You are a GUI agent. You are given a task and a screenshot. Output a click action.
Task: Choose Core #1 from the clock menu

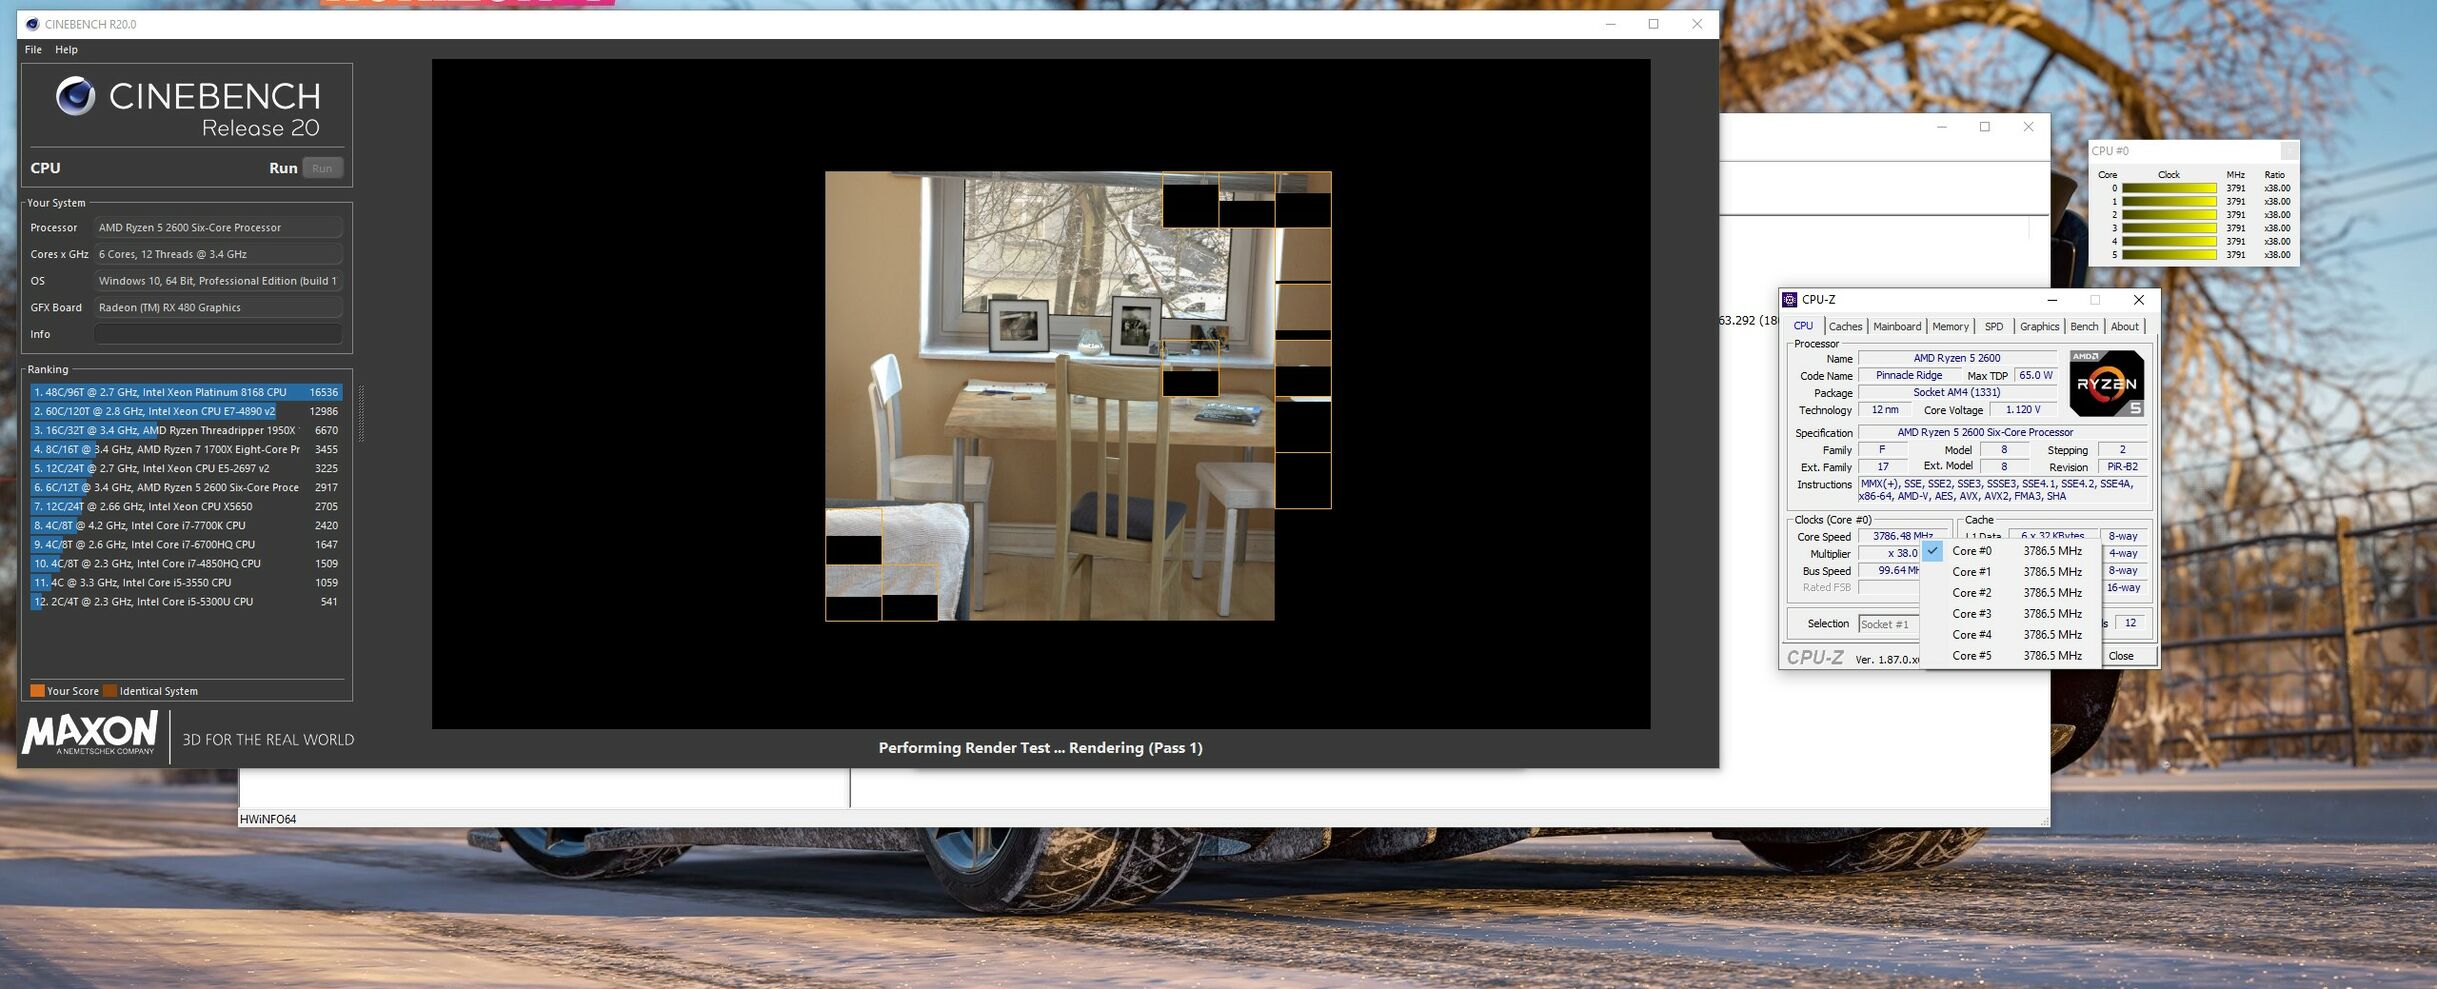click(x=2009, y=572)
